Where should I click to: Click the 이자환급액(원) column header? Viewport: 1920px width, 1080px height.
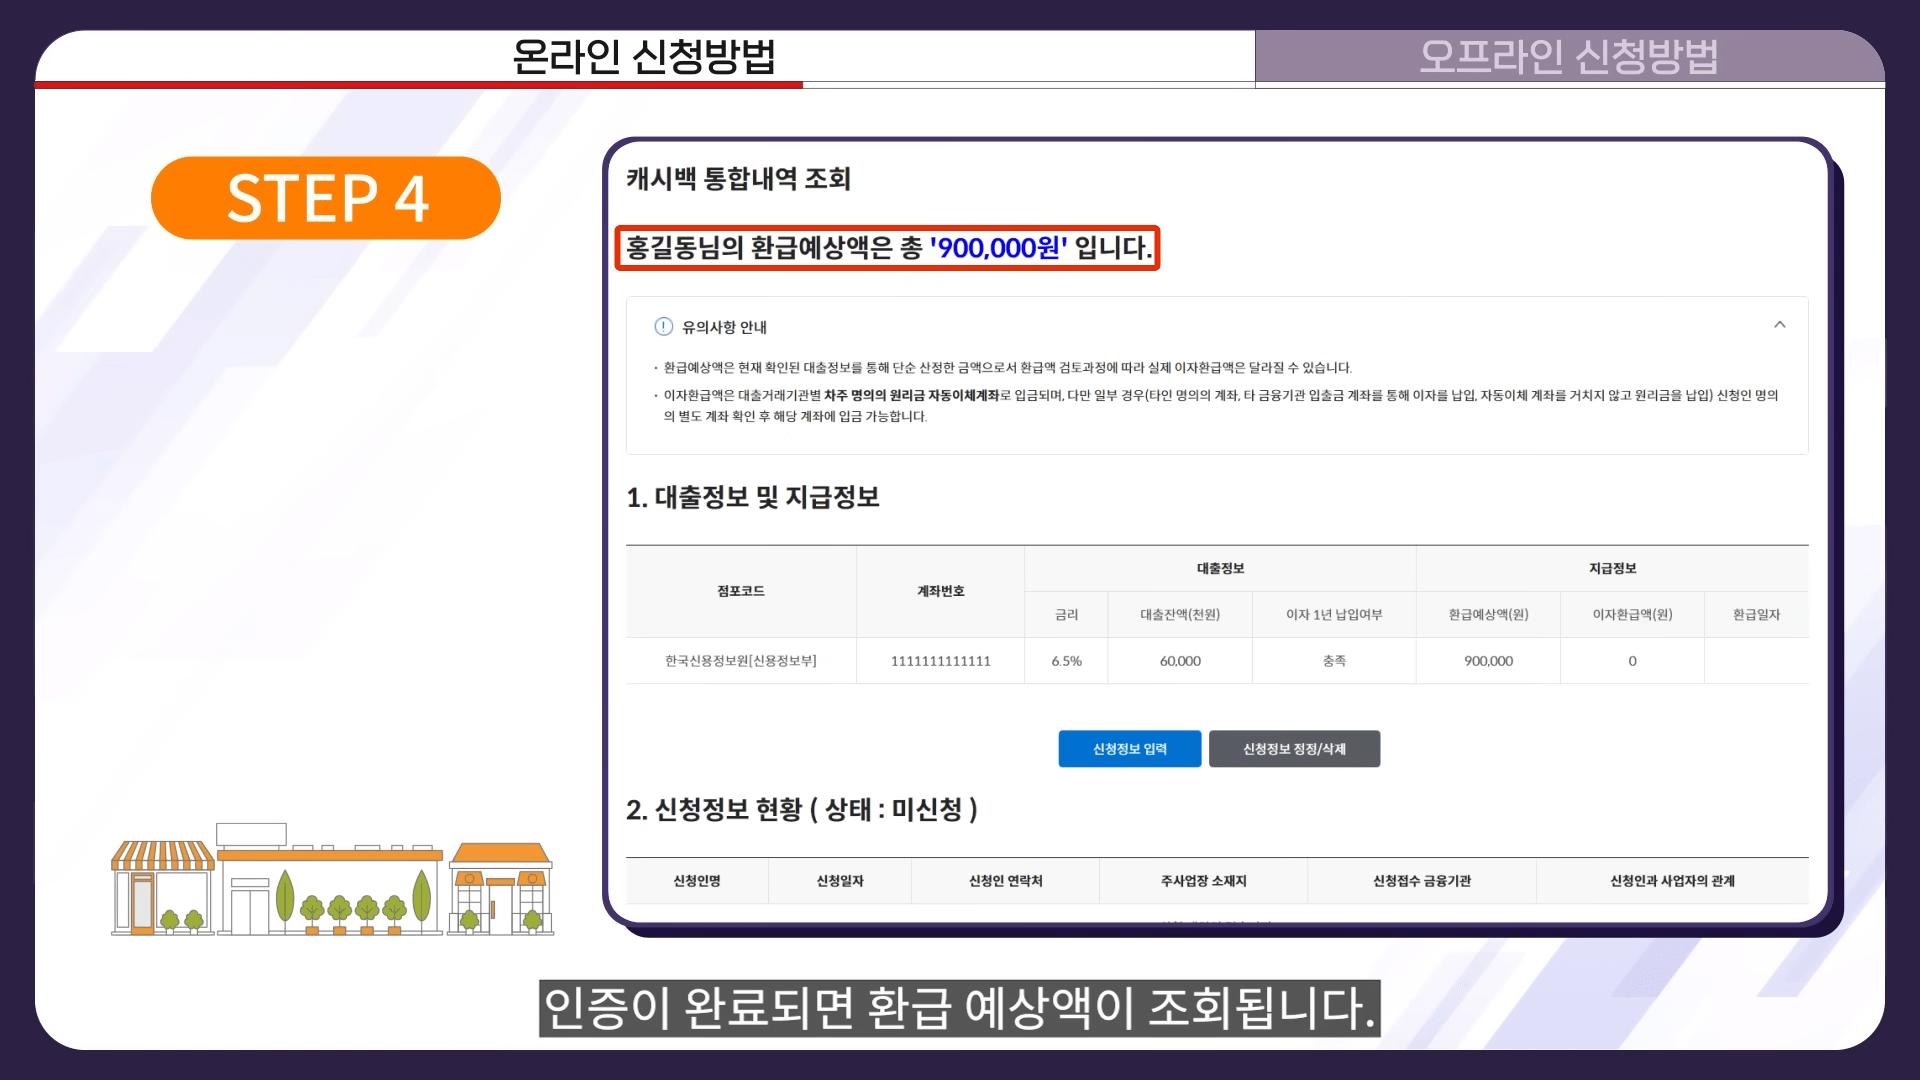[1632, 614]
